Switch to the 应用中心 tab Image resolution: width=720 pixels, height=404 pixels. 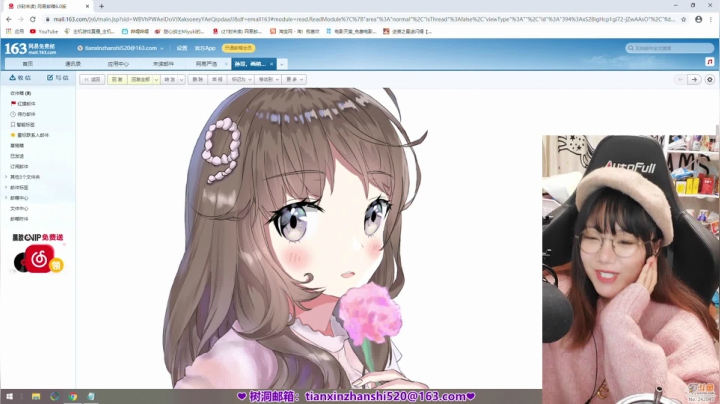118,64
